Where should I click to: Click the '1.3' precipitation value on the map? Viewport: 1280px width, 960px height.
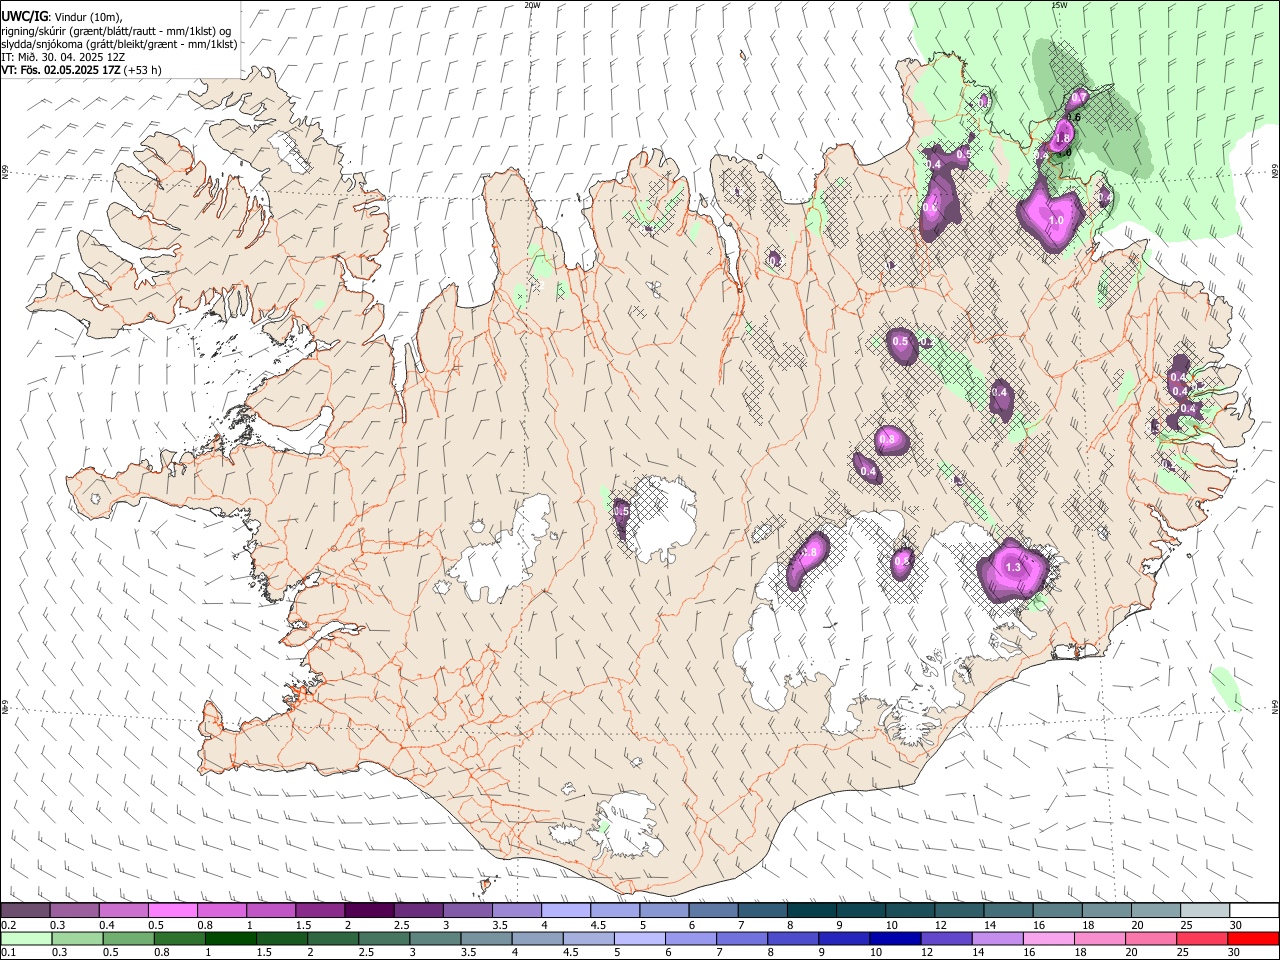tap(1013, 567)
